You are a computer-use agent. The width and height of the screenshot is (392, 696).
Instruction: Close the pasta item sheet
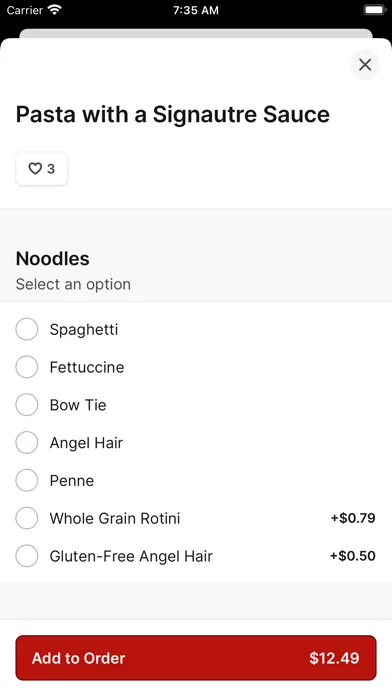[365, 65]
